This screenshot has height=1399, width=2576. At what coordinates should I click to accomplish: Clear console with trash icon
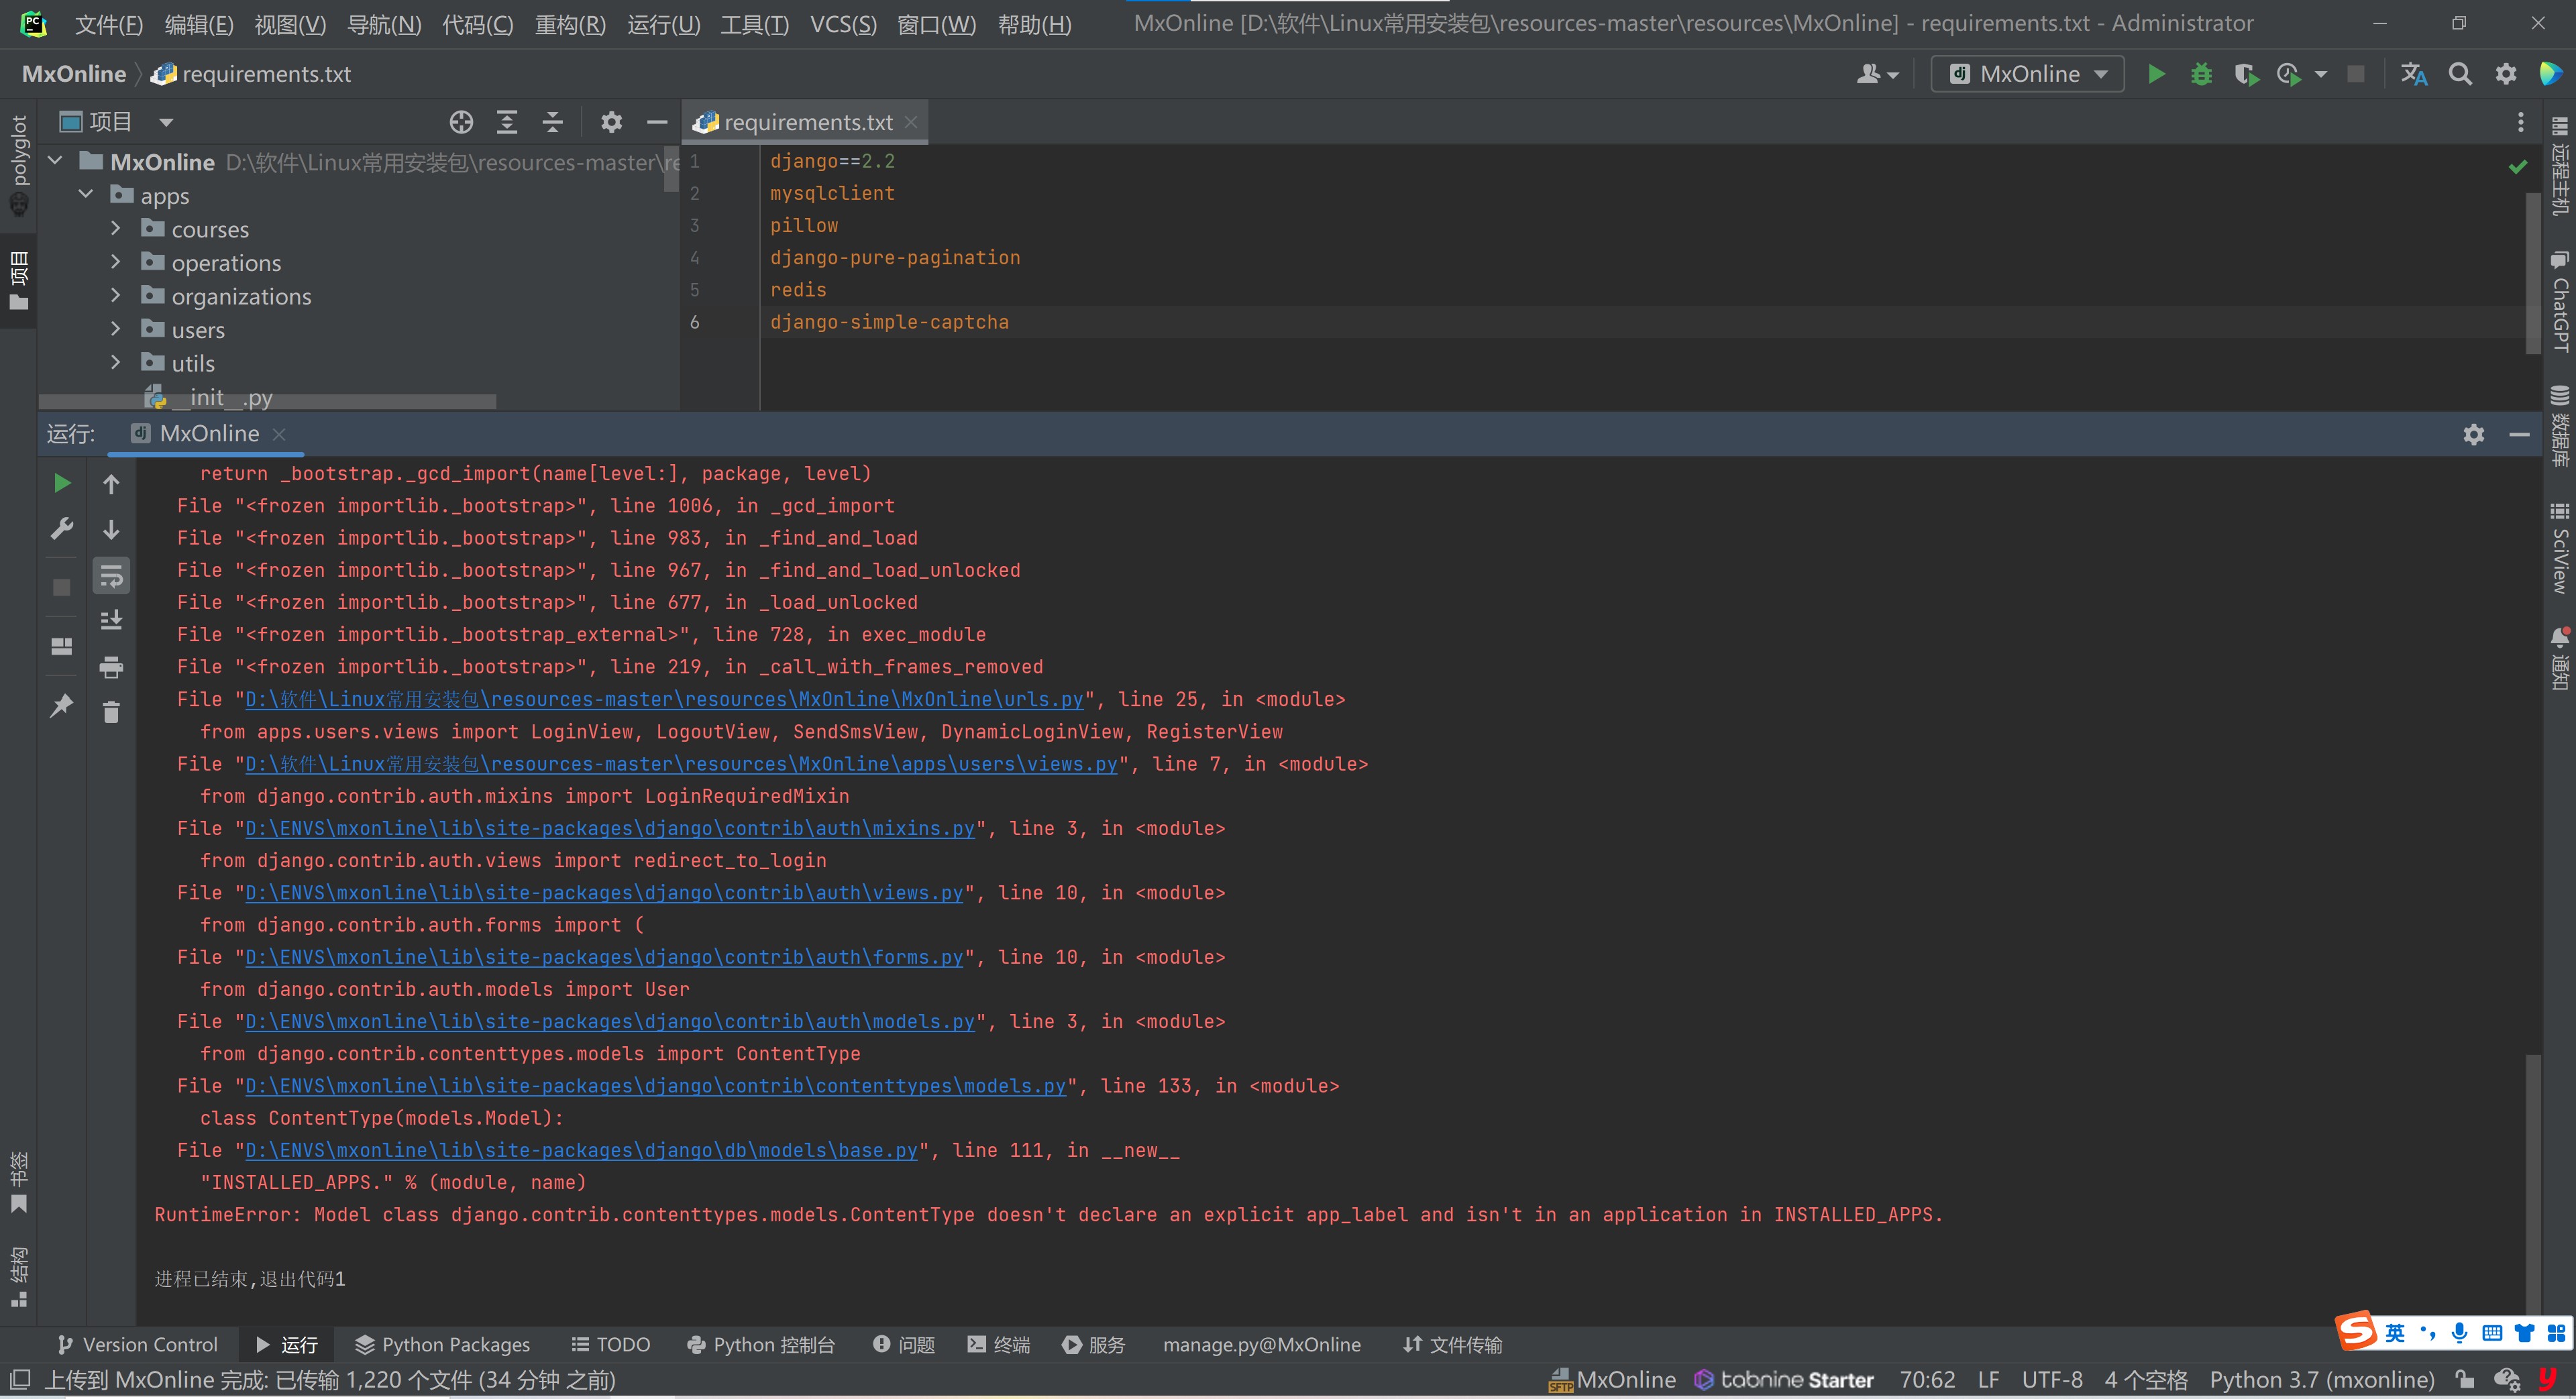[x=111, y=711]
